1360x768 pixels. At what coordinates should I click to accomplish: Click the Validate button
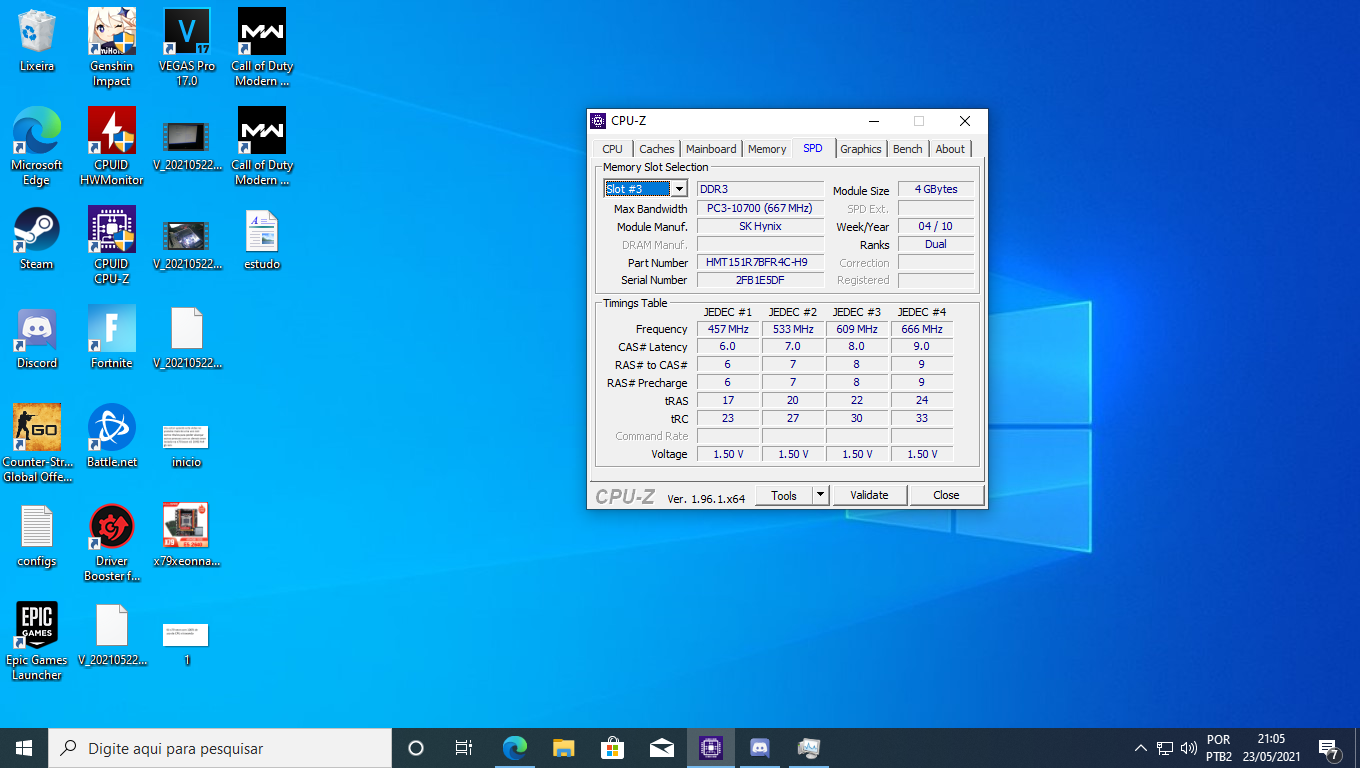pyautogui.click(x=869, y=495)
